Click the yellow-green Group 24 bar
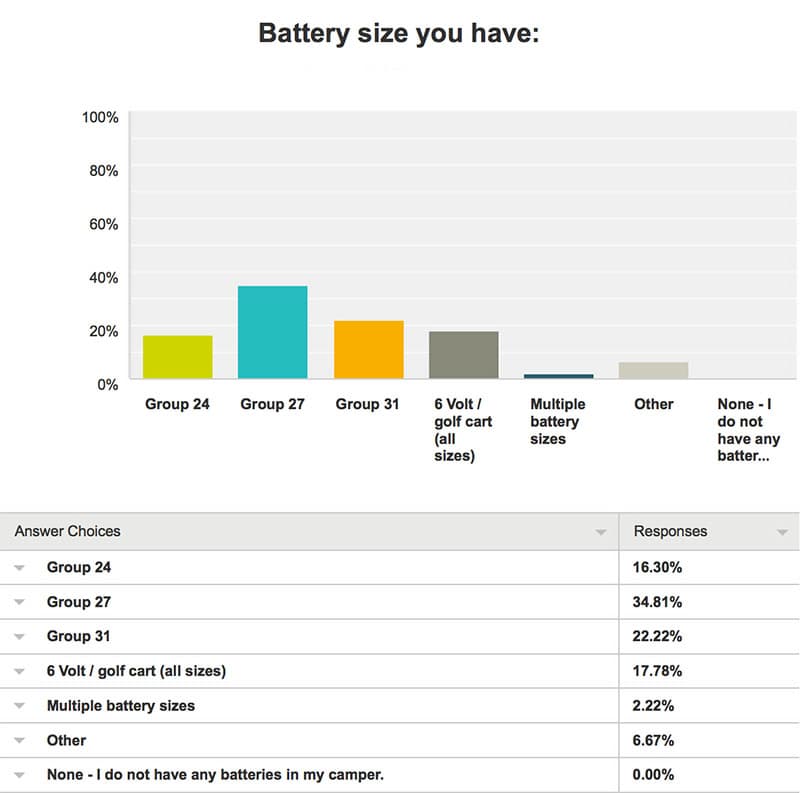This screenshot has width=800, height=793. [178, 357]
